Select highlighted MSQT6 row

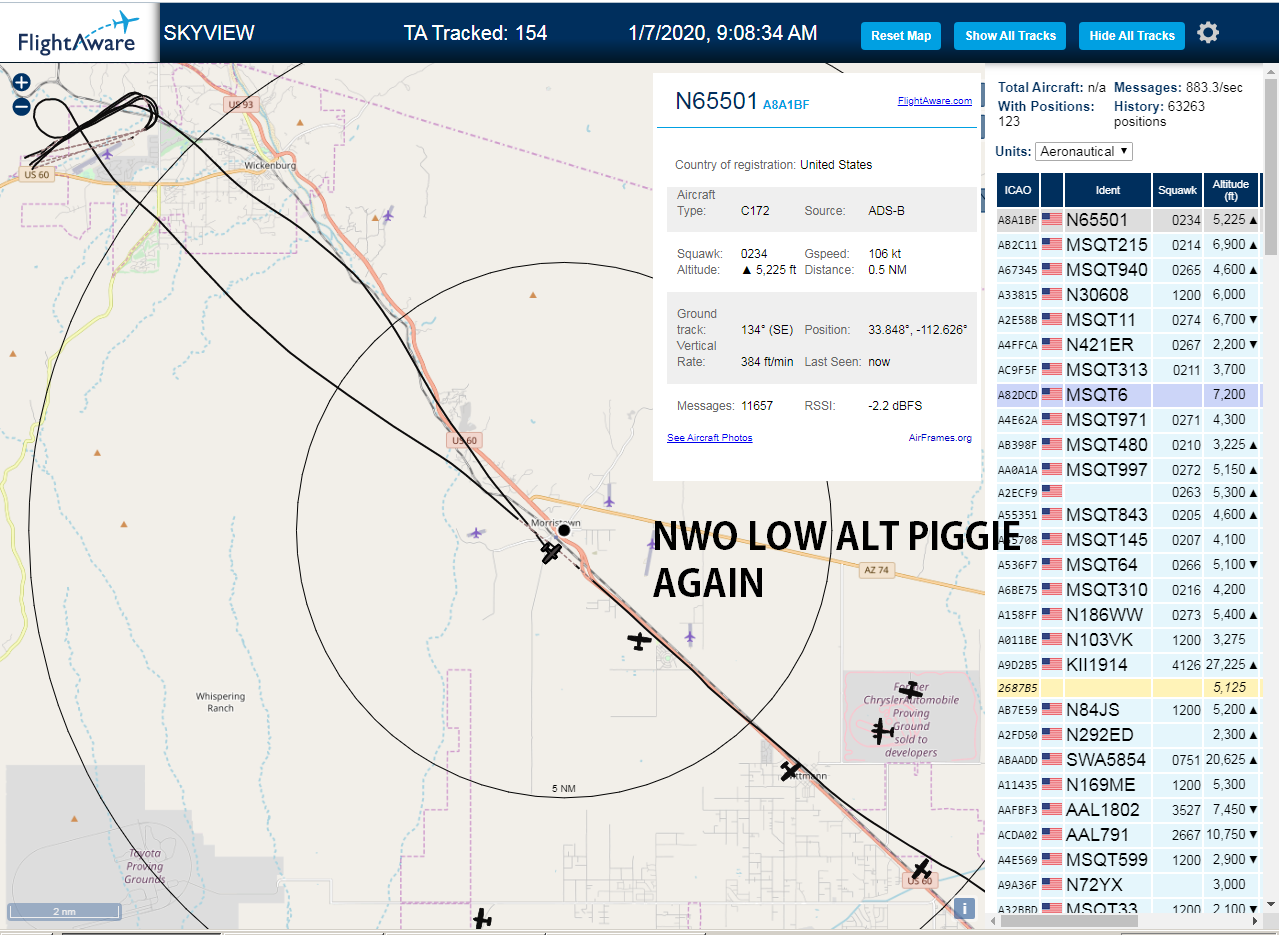point(1128,395)
